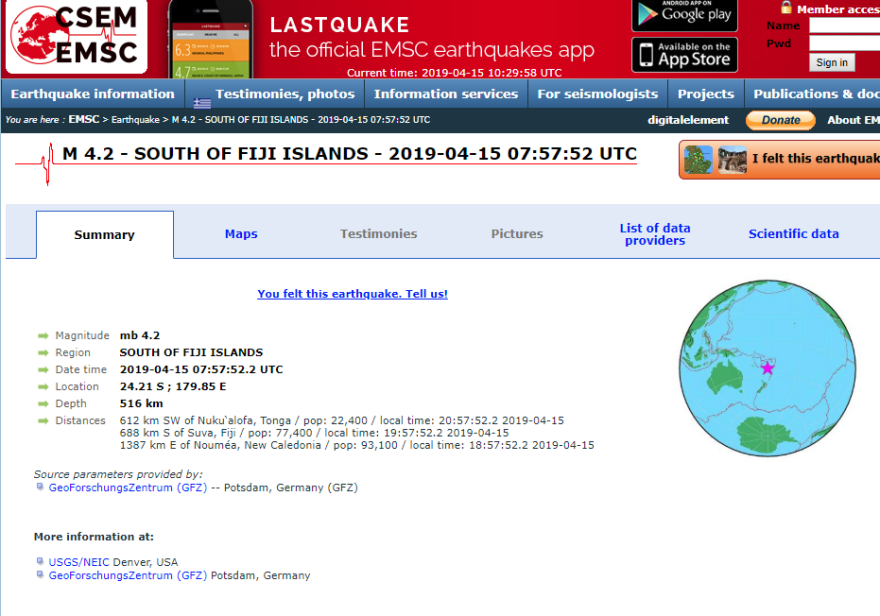This screenshot has width=880, height=616.
Task: Click the LastQuake phone app image
Action: (210, 40)
